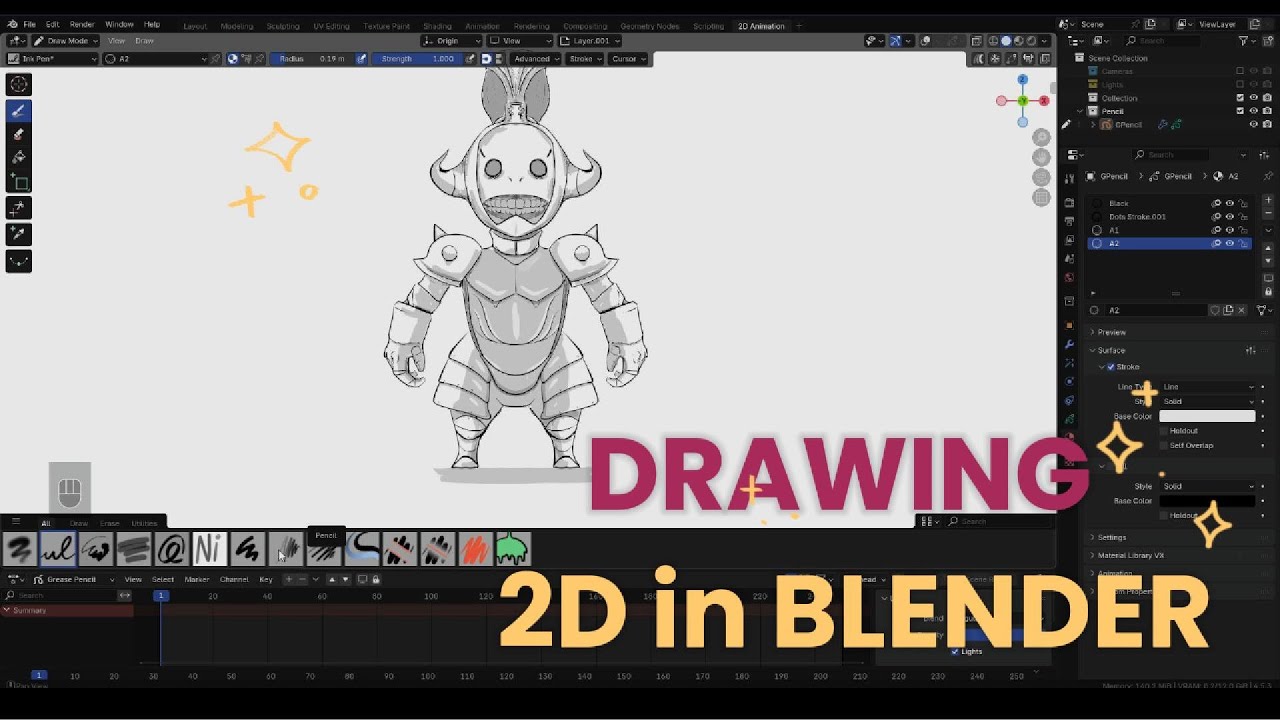Open Line Type dropdown showing Line
Image resolution: width=1280 pixels, height=720 pixels.
[1208, 387]
